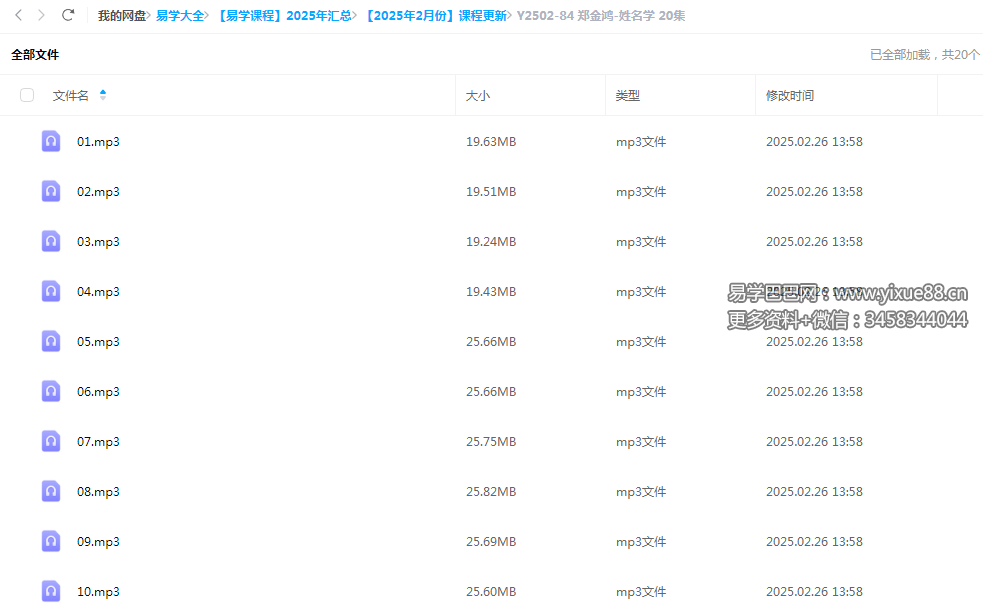The width and height of the screenshot is (983, 613).
Task: Click the 09.mp3 audio file icon
Action: pyautogui.click(x=51, y=541)
